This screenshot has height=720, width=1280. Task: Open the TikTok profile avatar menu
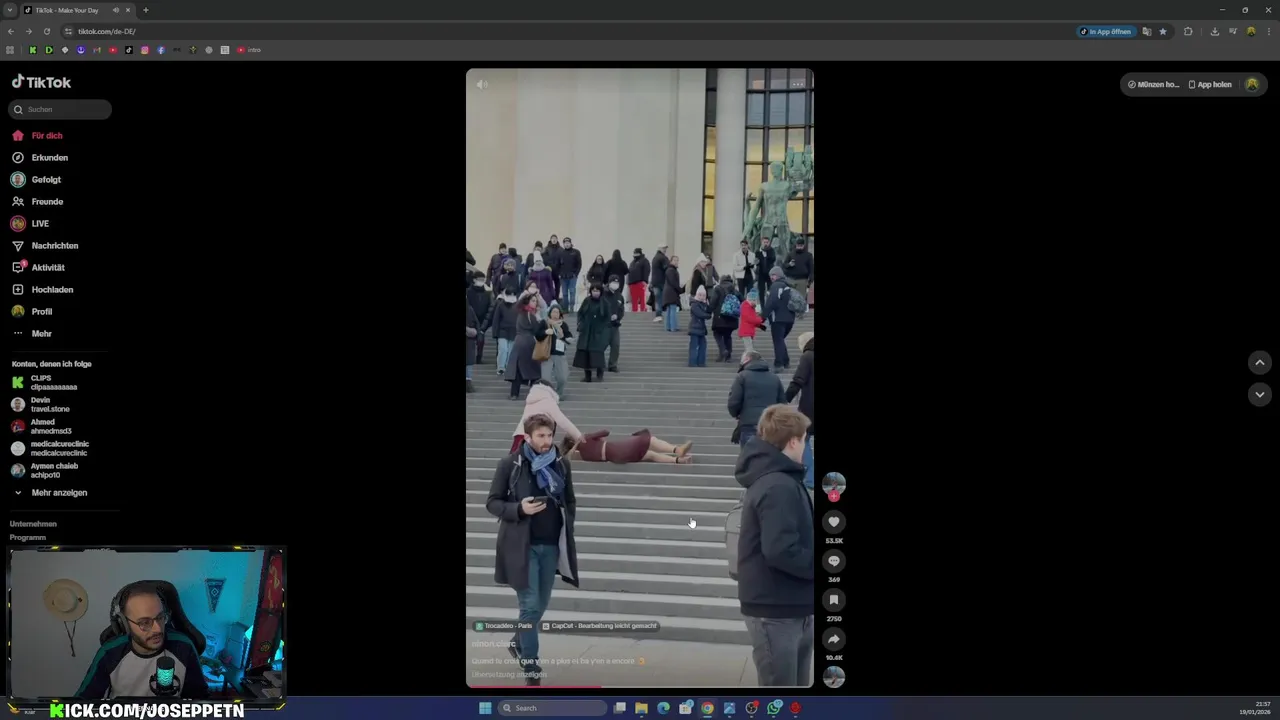[1252, 84]
